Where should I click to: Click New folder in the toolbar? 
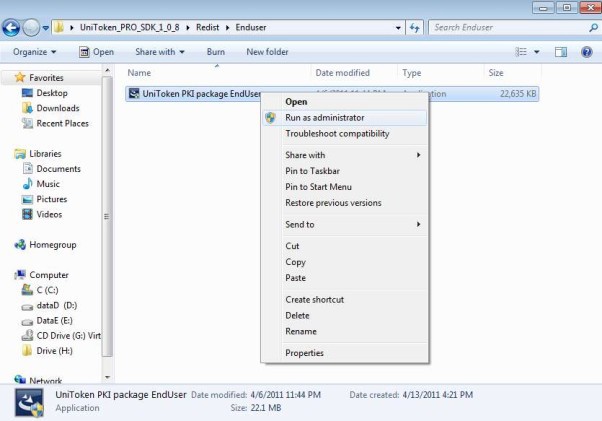(x=267, y=52)
